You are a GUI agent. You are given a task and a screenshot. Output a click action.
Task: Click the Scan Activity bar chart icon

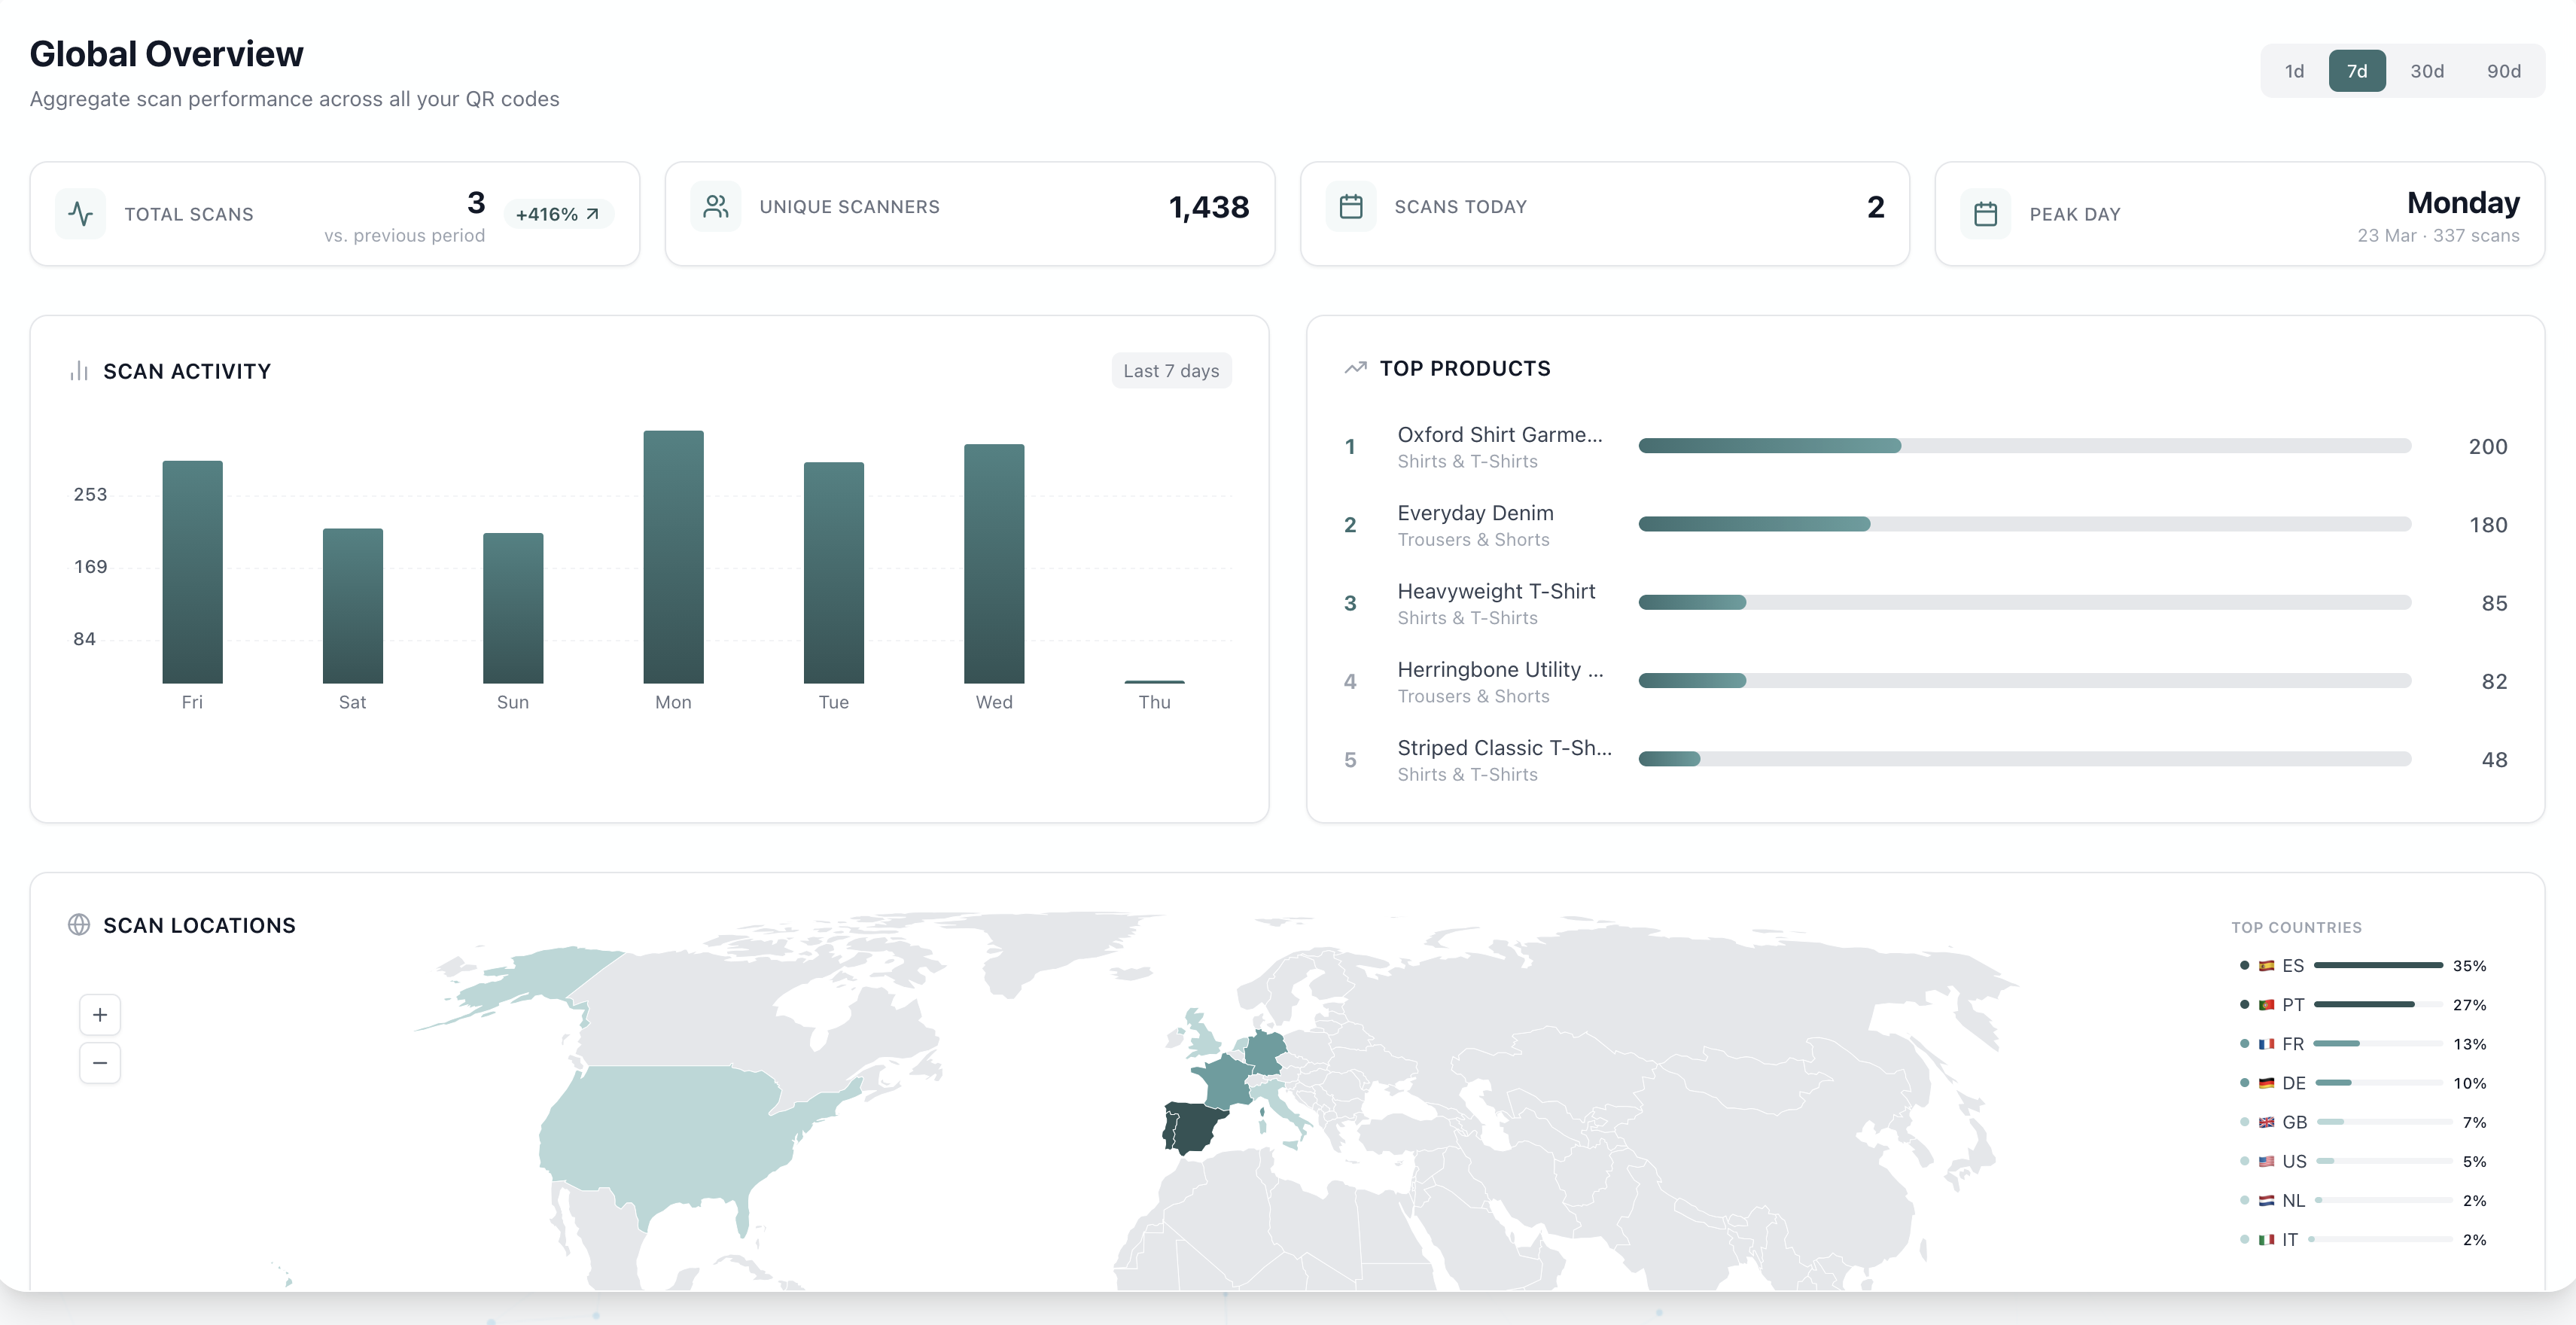click(x=79, y=370)
